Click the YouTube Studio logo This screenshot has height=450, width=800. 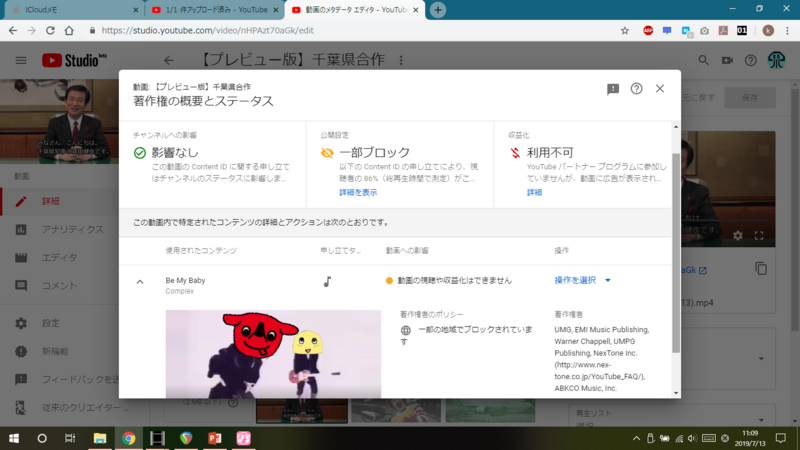pyautogui.click(x=74, y=61)
